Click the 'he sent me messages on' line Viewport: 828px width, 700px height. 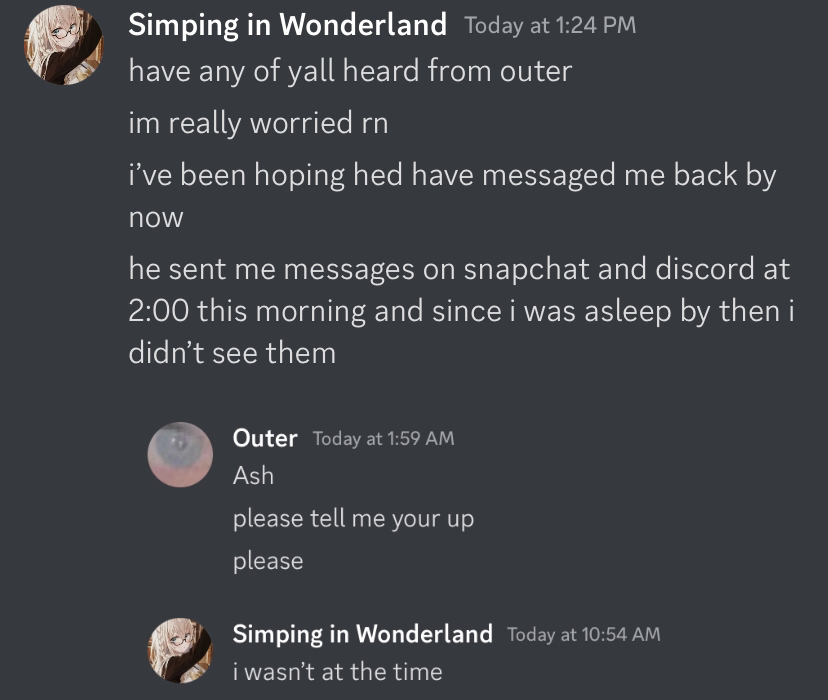pyautogui.click(x=459, y=270)
